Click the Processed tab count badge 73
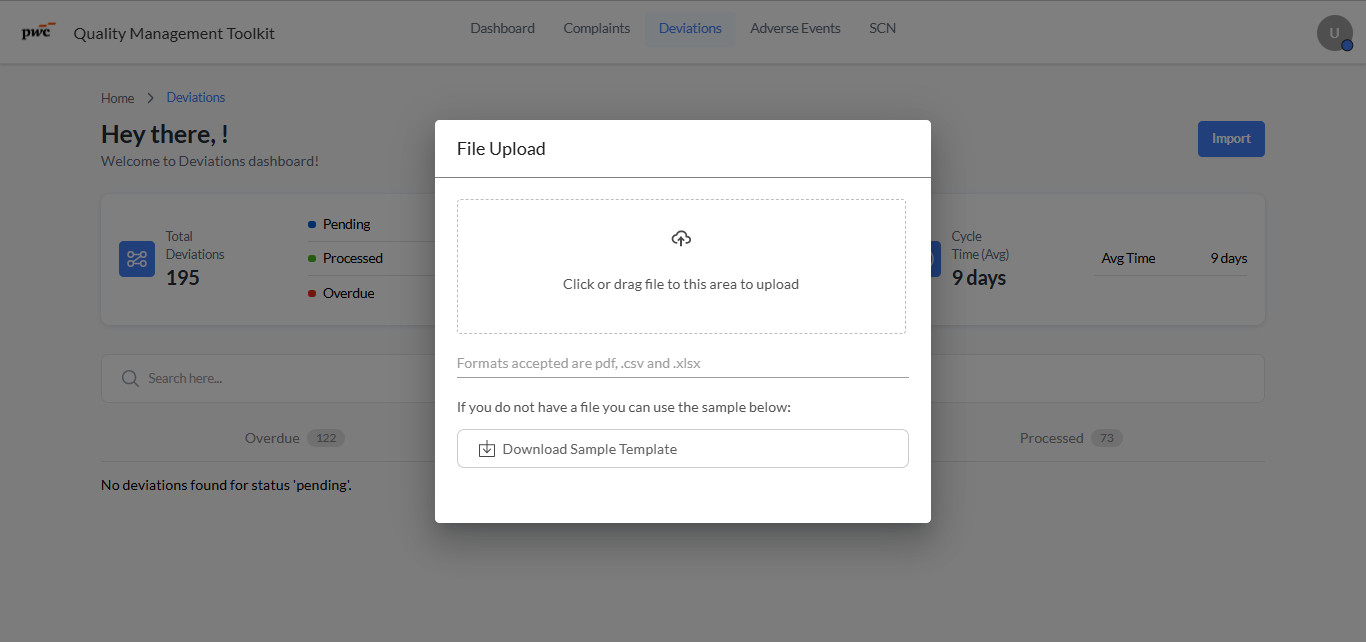This screenshot has height=642, width=1366. [x=1107, y=438]
